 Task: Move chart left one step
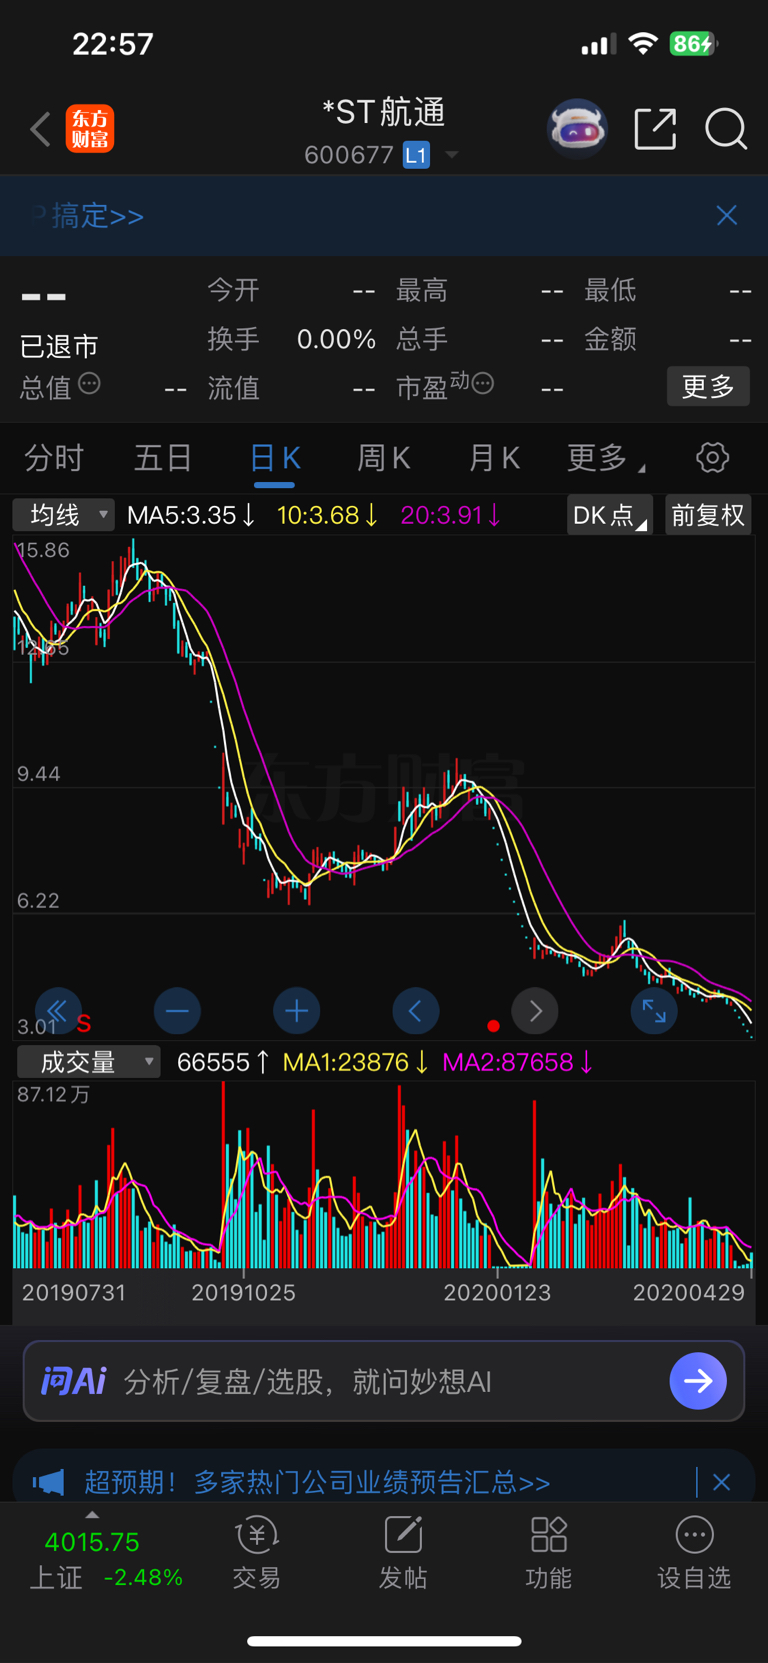(415, 1011)
